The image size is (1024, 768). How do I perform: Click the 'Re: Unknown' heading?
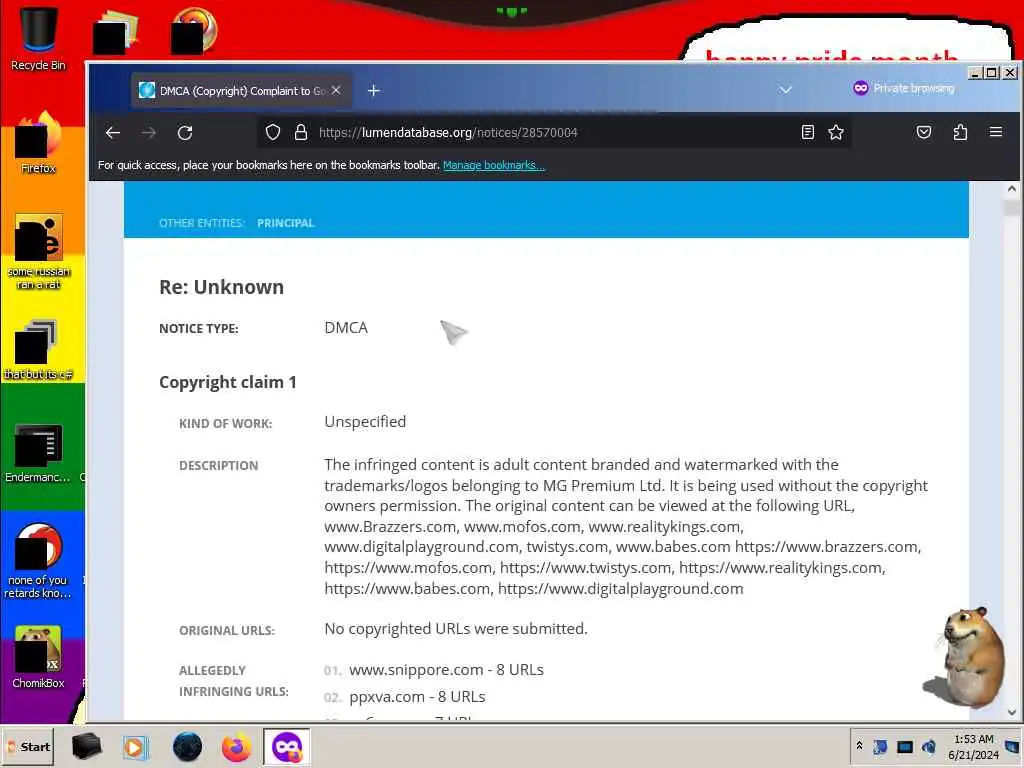tap(221, 287)
